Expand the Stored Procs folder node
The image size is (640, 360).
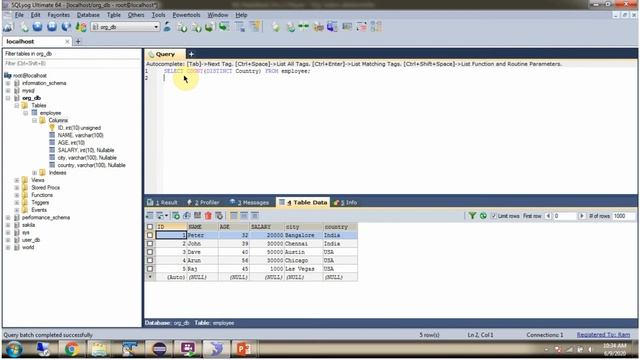click(x=17, y=188)
